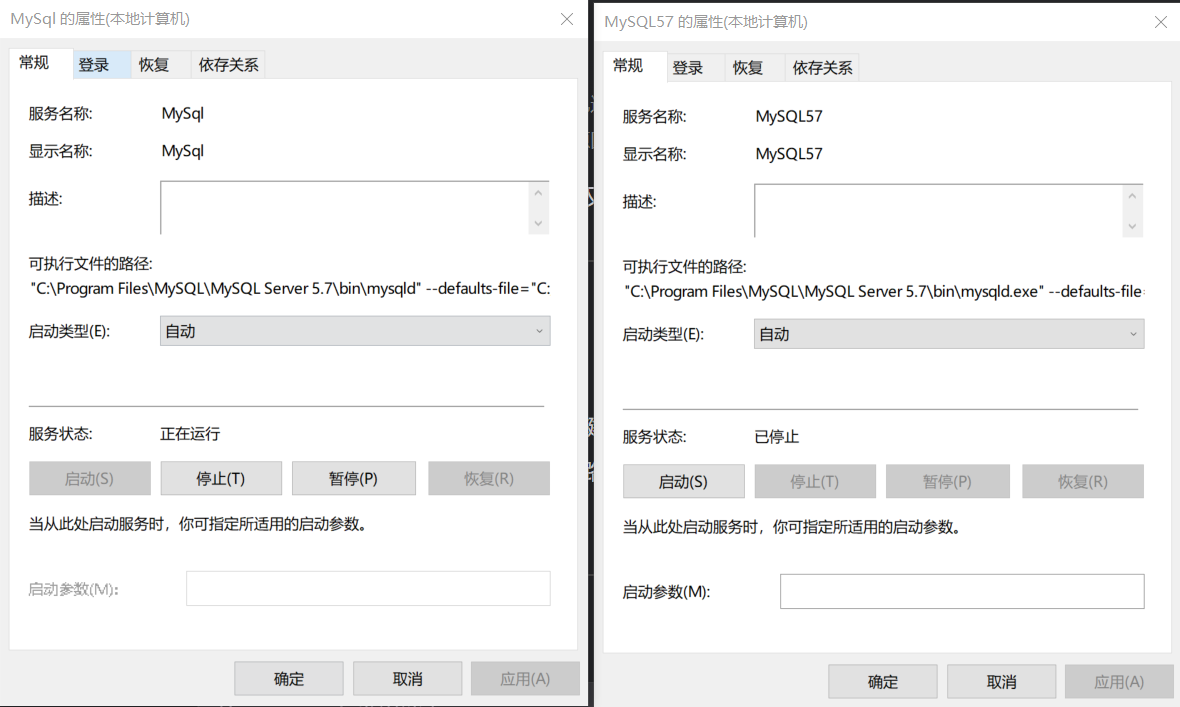
Task: Pause the MySql service with 暂停(P)
Action: [x=354, y=478]
